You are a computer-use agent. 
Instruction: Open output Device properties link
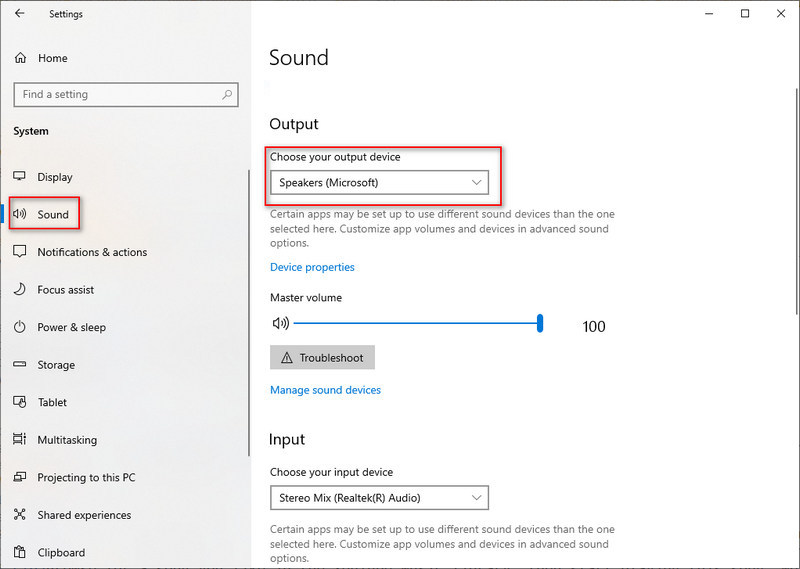click(x=312, y=267)
